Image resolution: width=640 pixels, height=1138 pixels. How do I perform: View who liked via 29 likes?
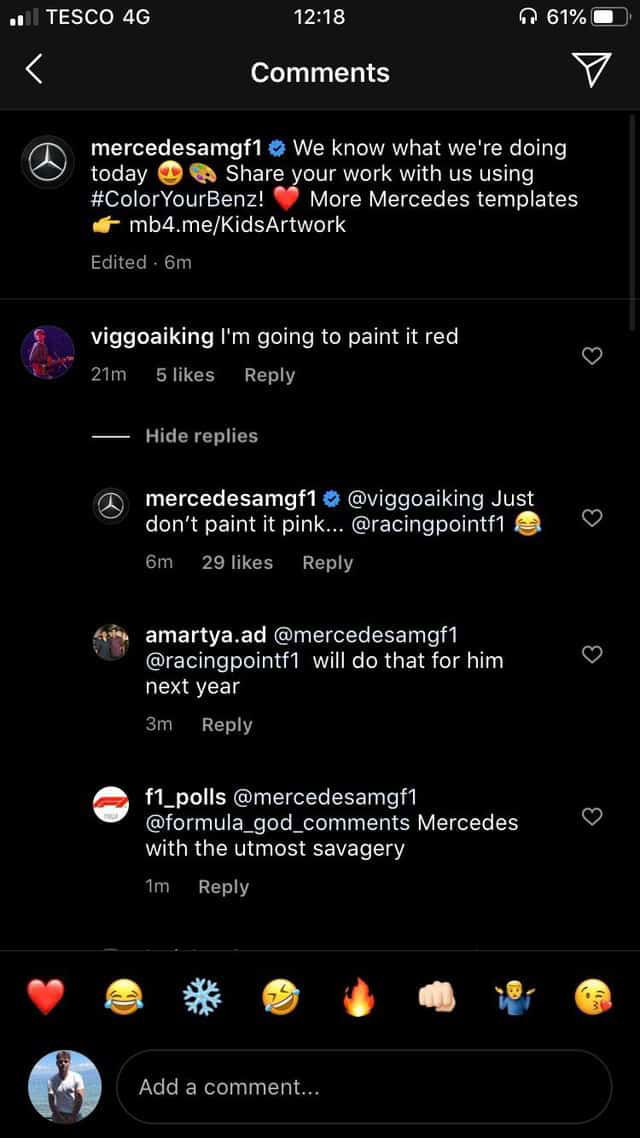pos(237,563)
